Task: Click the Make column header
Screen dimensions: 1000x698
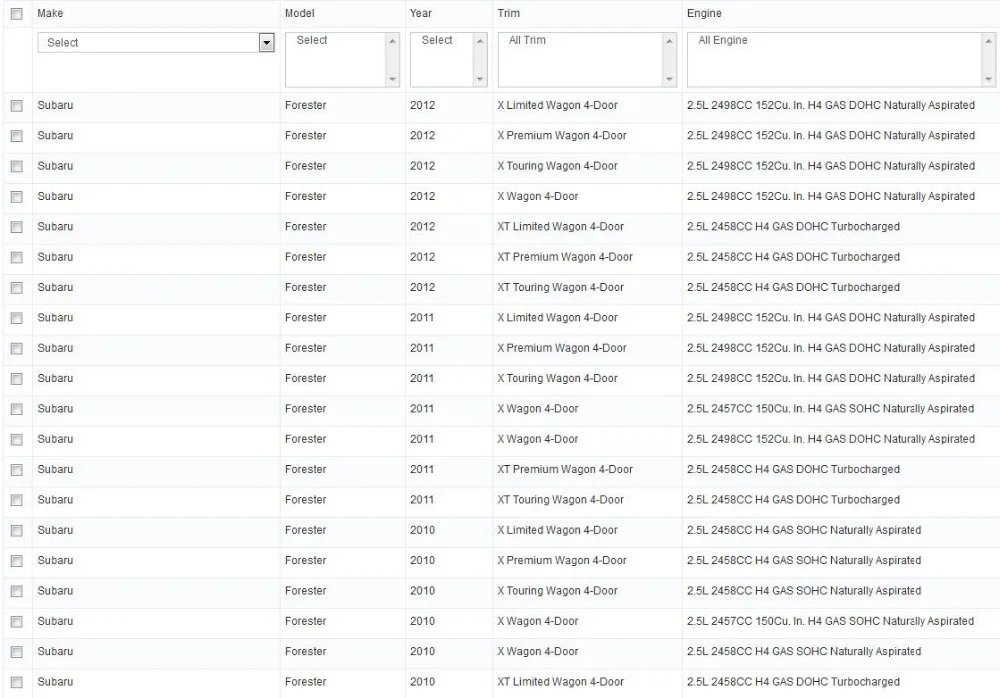Action: [50, 13]
